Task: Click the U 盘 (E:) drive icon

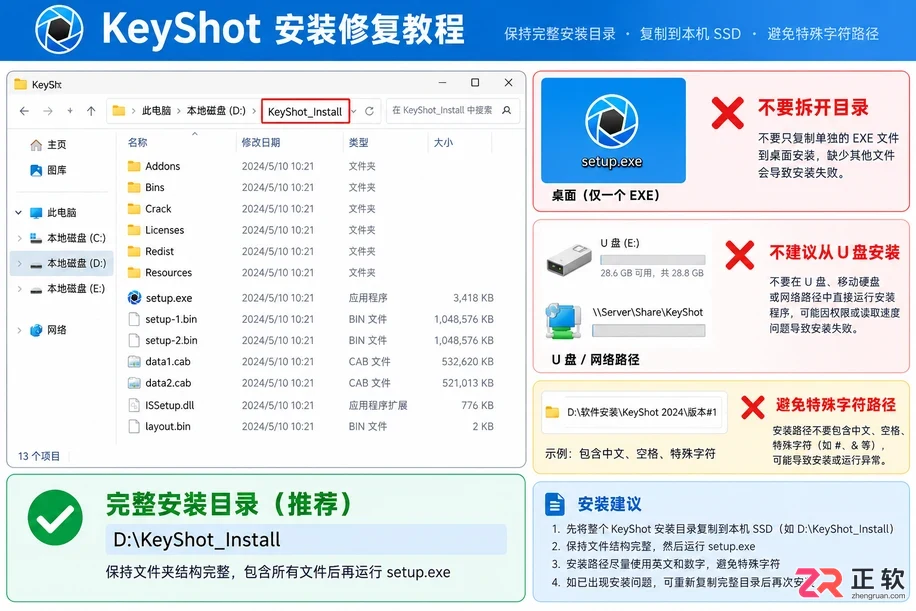Action: click(569, 261)
